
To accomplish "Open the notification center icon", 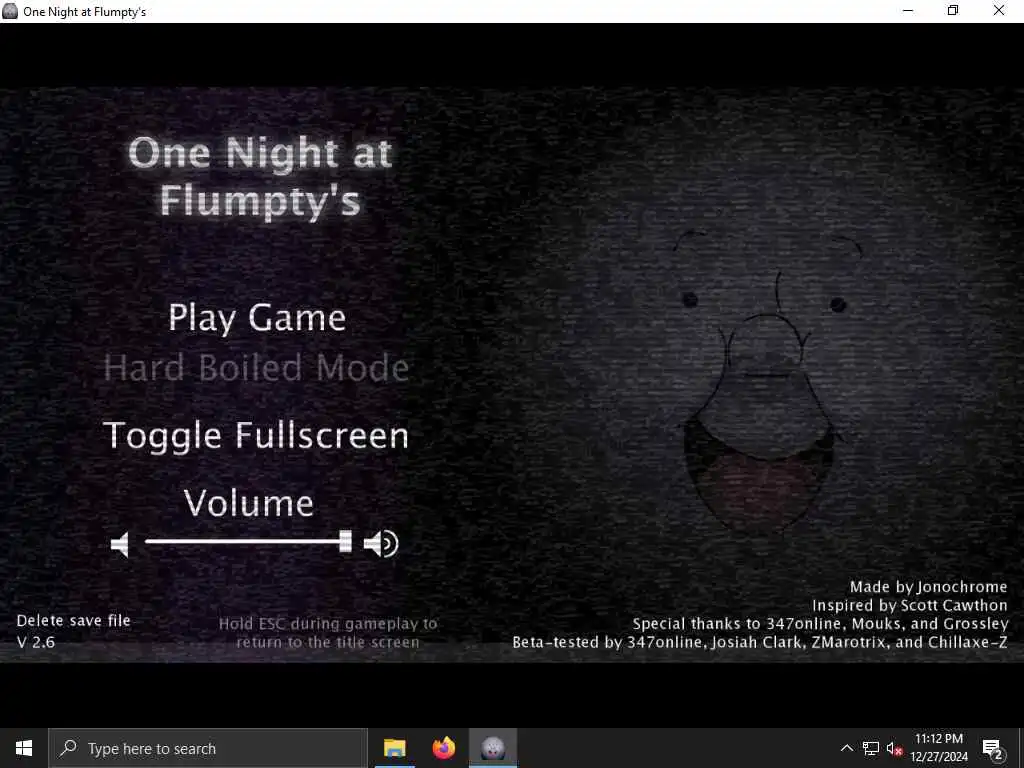I will tap(993, 748).
